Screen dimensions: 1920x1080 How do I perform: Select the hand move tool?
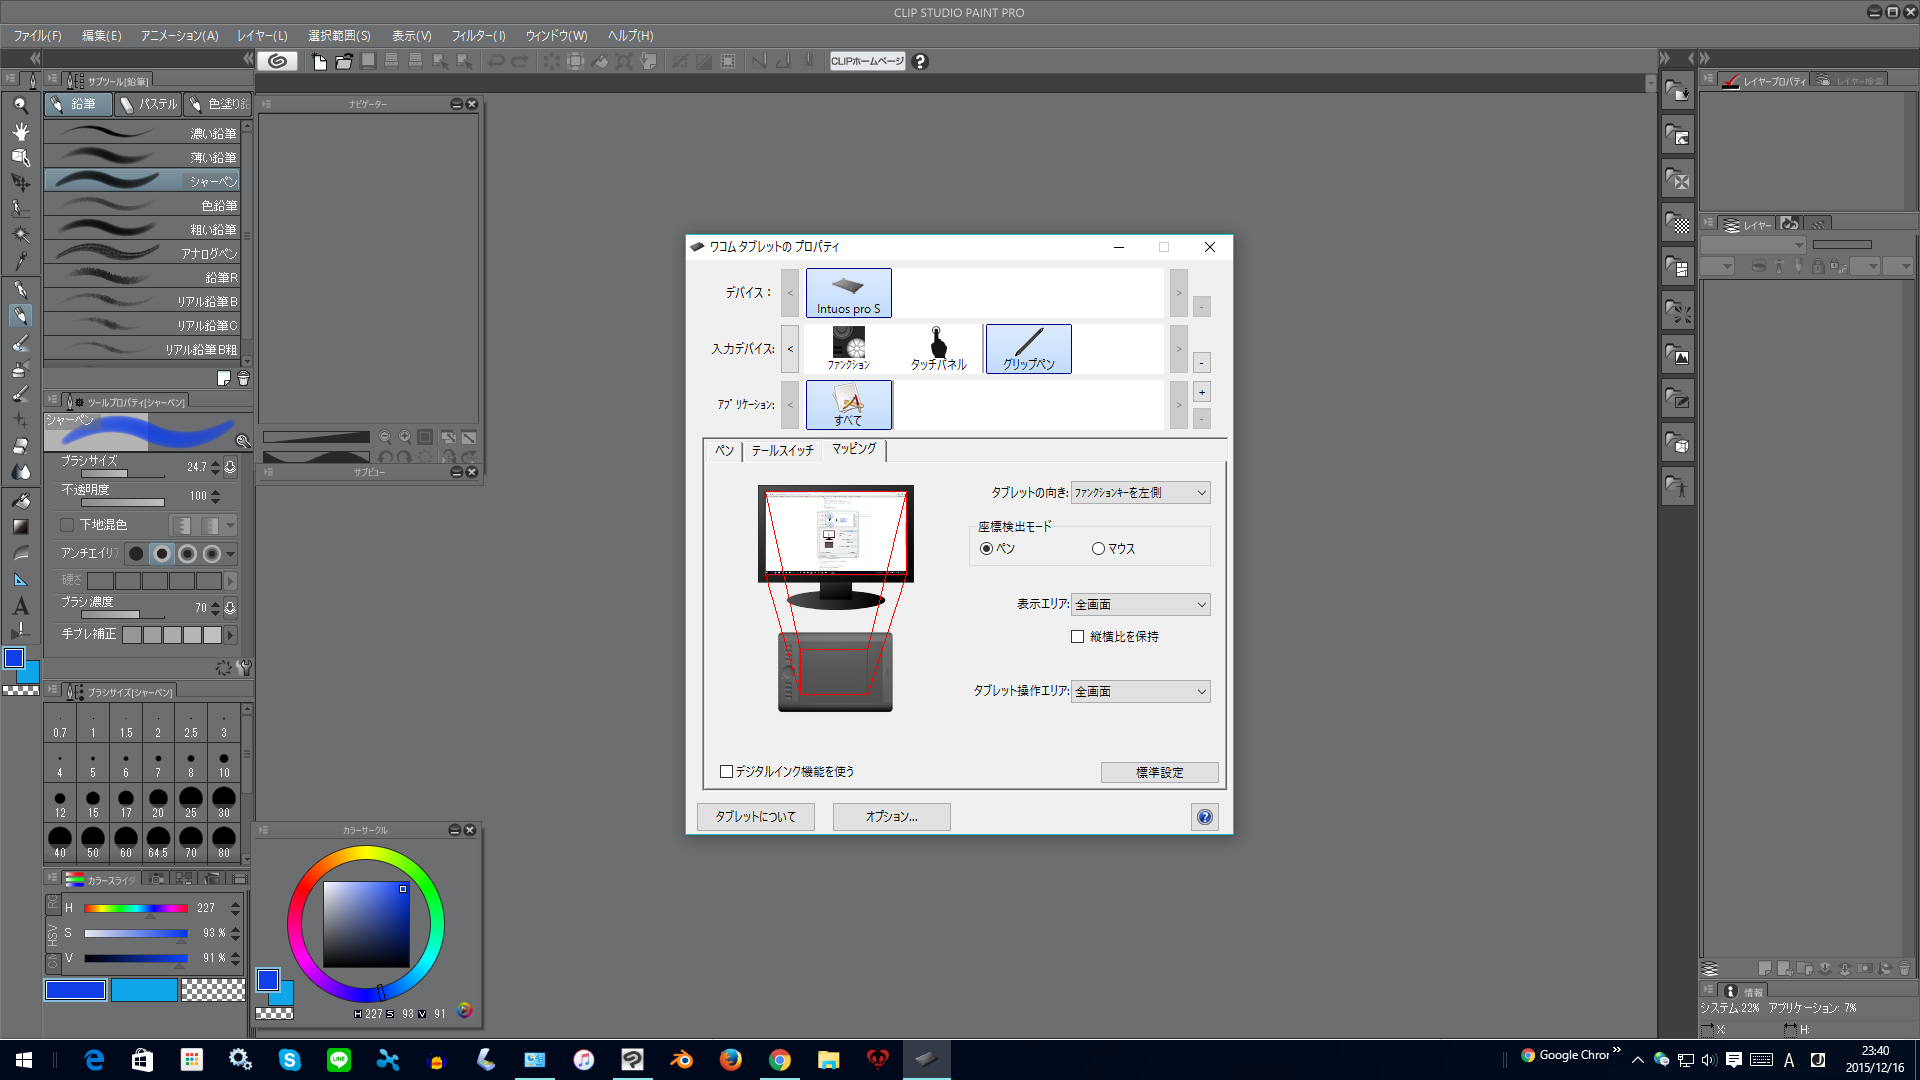pos(20,131)
